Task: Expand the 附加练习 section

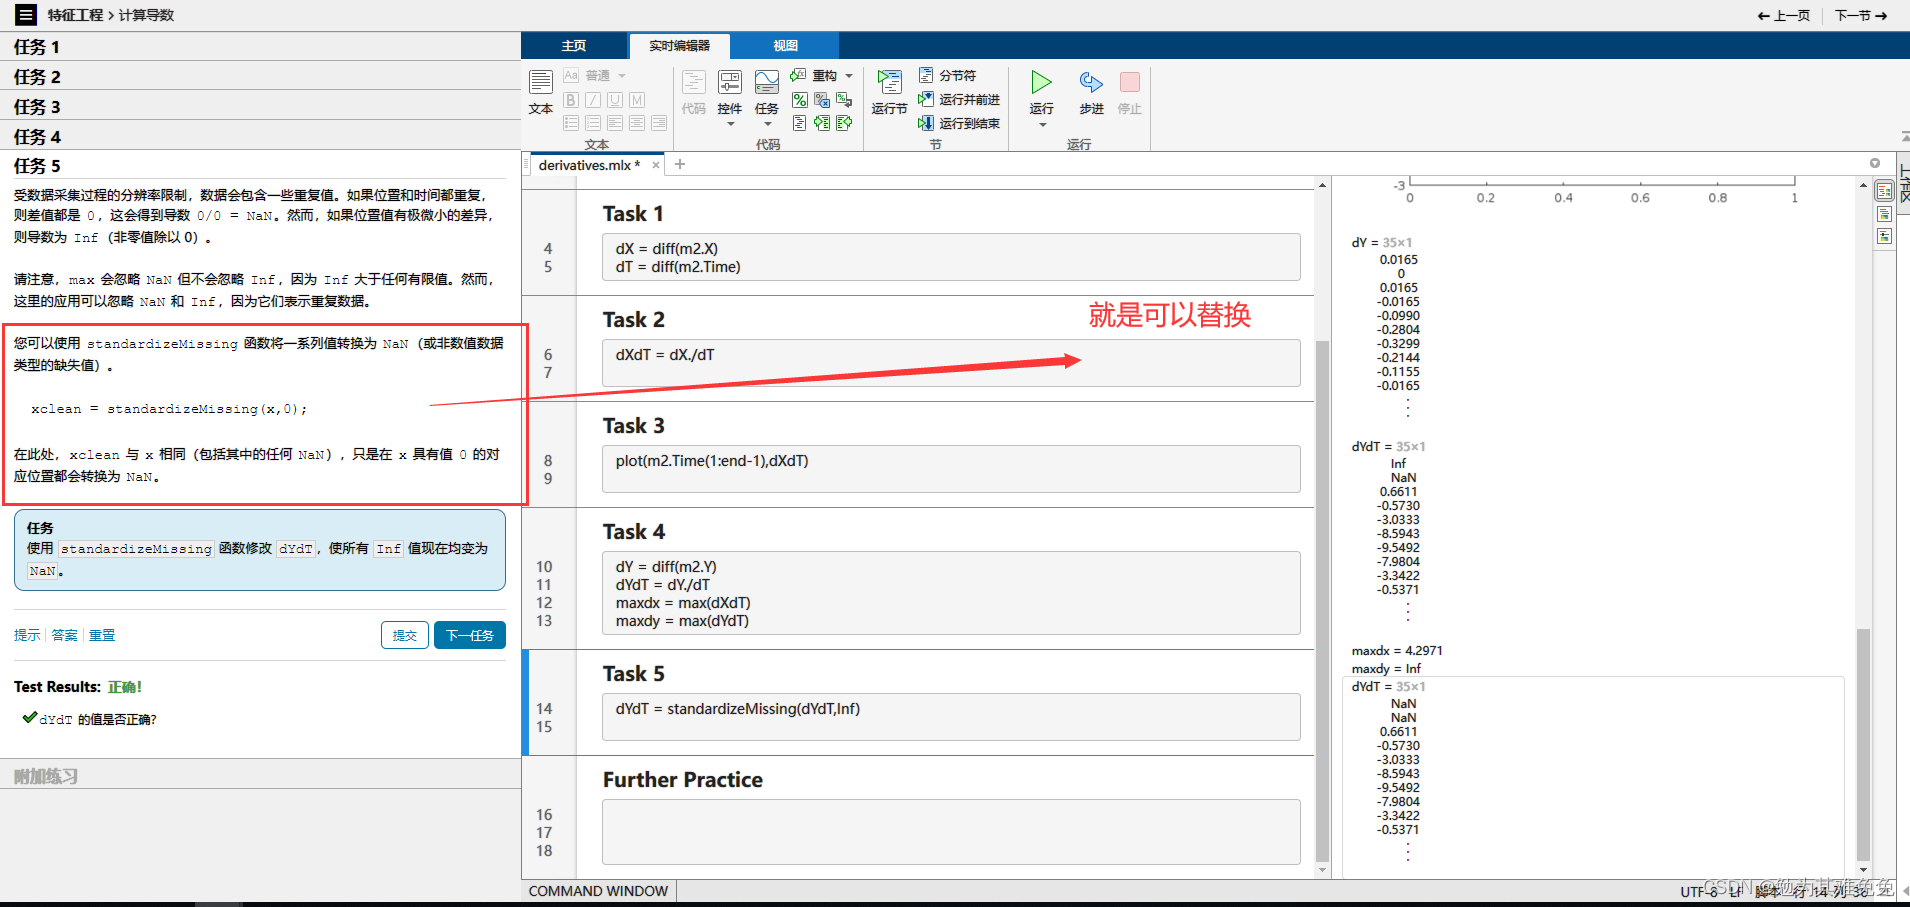Action: tap(260, 776)
